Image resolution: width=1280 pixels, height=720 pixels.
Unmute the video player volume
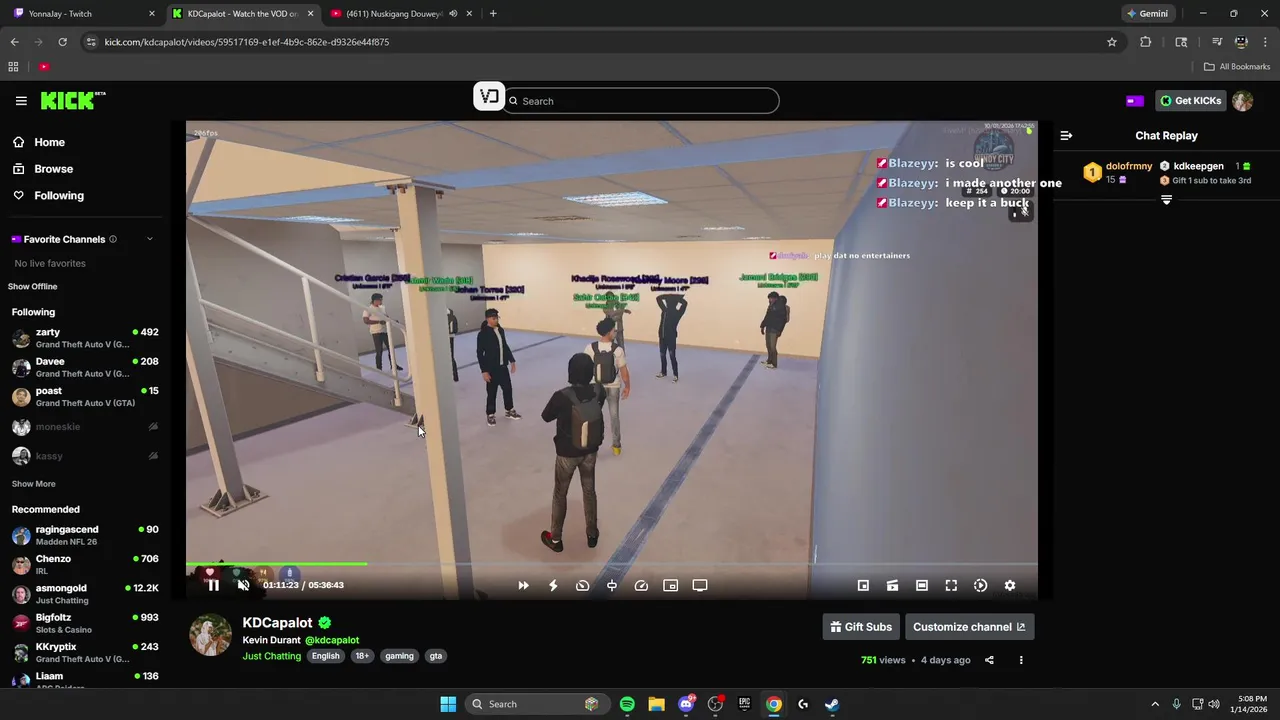click(243, 585)
